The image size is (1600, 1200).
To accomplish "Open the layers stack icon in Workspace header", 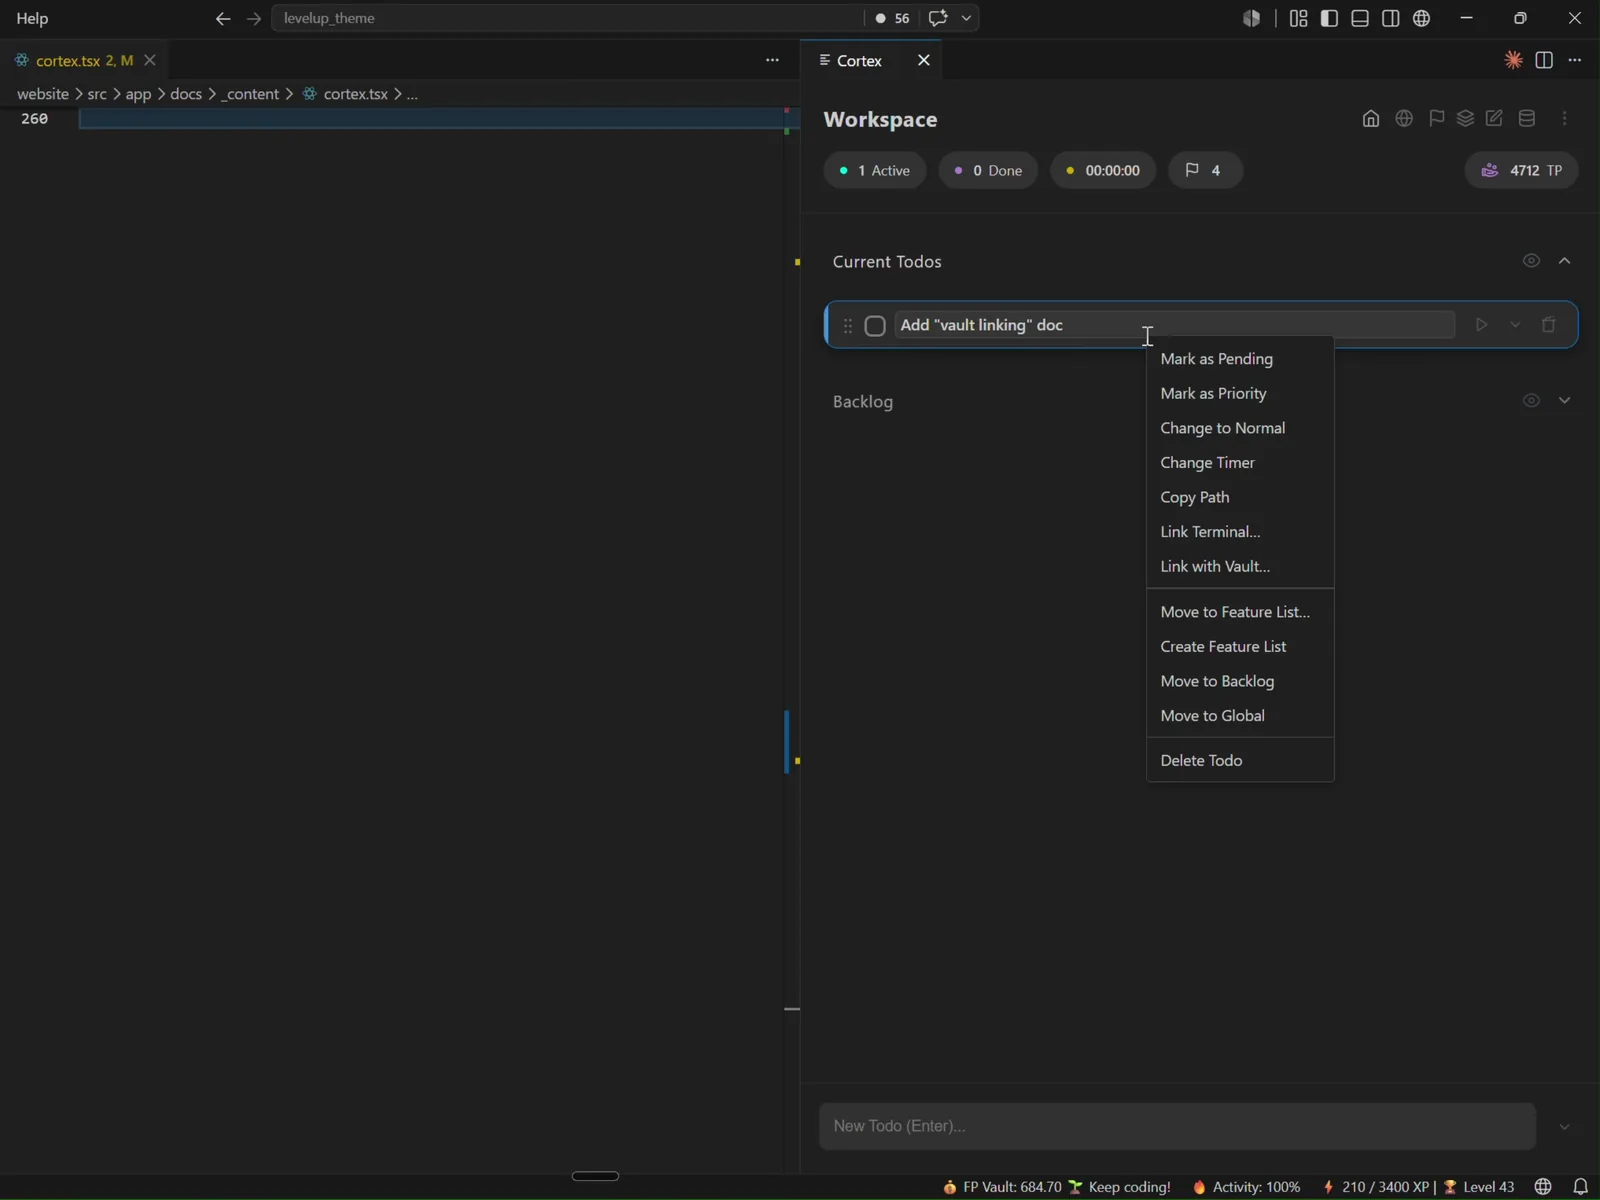I will [1465, 119].
